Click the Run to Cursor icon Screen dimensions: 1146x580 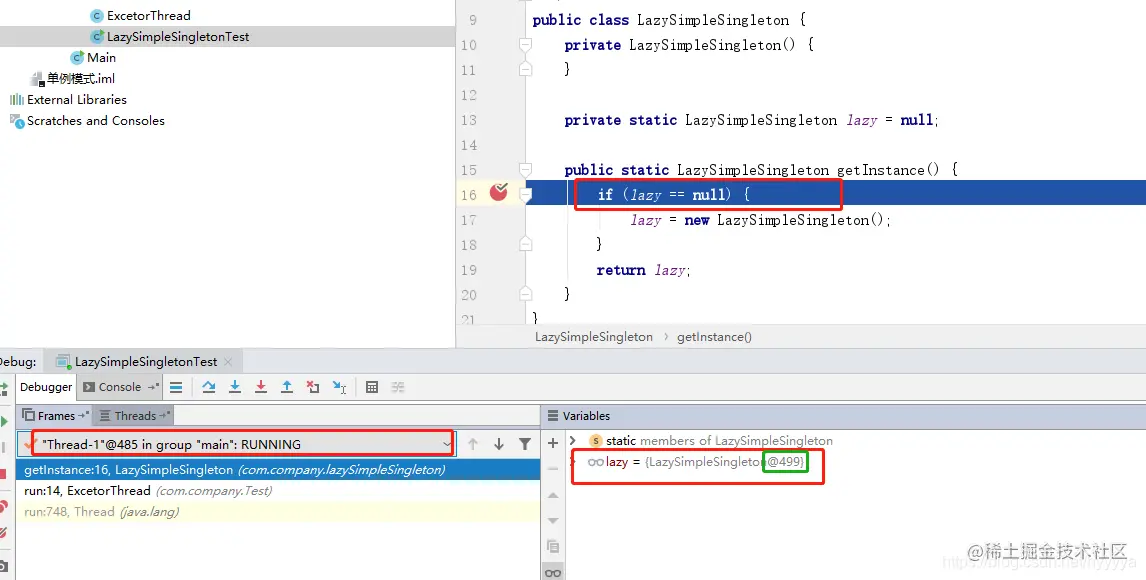[339, 387]
